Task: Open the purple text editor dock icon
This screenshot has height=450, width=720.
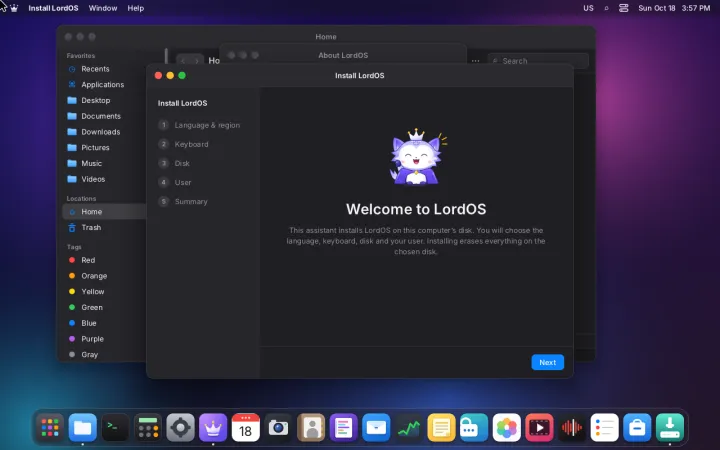Action: [x=343, y=428]
